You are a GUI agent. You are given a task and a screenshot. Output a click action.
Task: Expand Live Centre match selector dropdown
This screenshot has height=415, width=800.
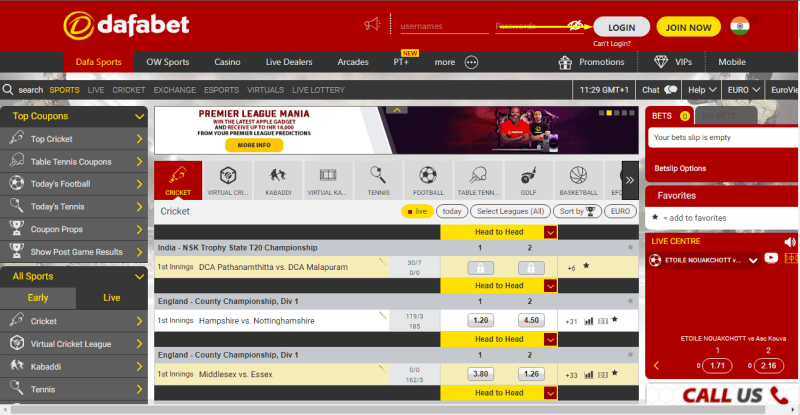pyautogui.click(x=753, y=260)
